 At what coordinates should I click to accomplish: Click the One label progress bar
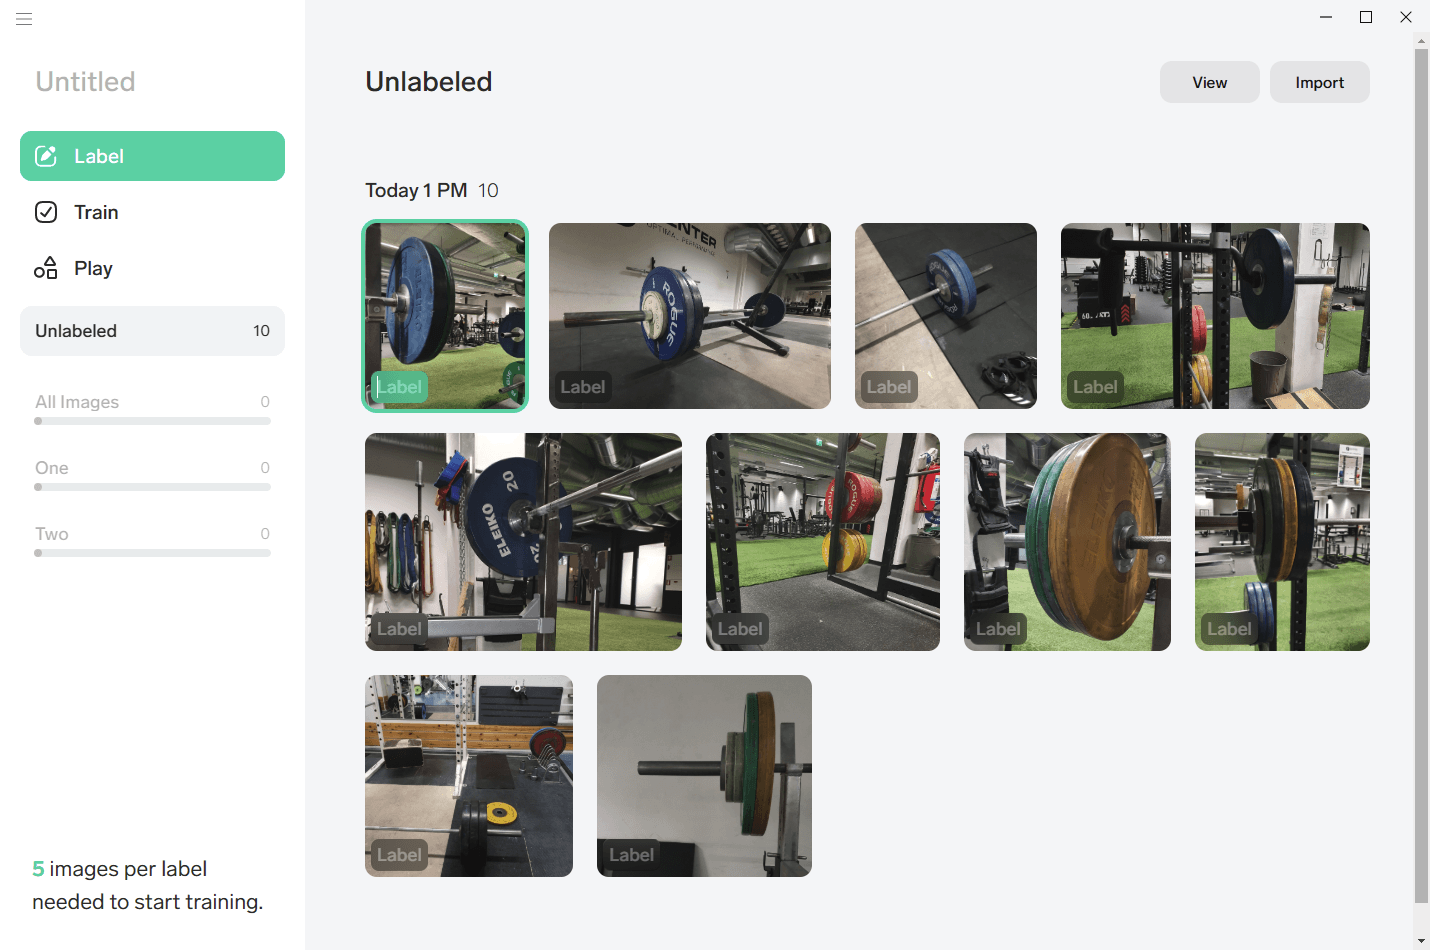tap(152, 487)
